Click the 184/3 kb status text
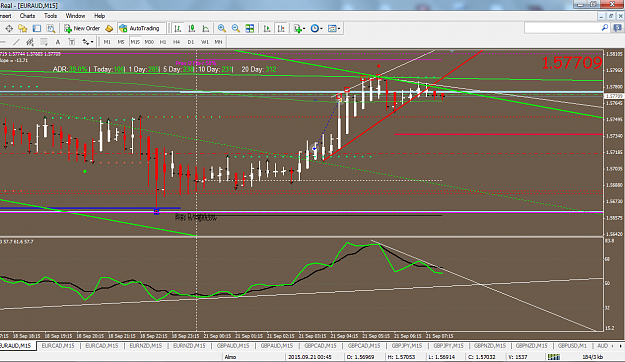Image resolution: width=625 pixels, height=362 pixels. [592, 357]
